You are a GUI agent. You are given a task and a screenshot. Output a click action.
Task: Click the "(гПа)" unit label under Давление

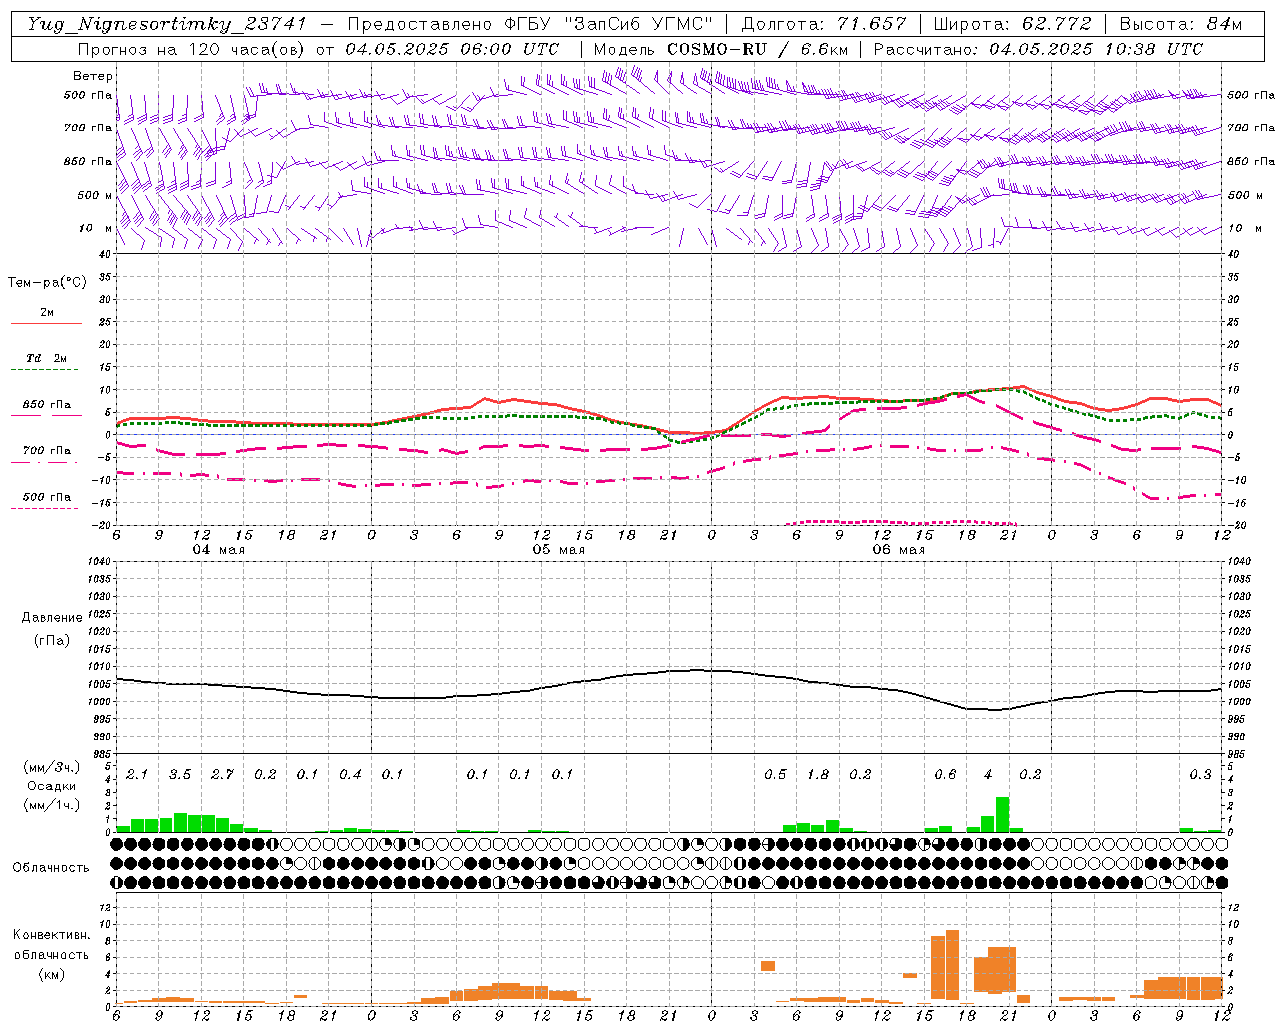coord(52,640)
